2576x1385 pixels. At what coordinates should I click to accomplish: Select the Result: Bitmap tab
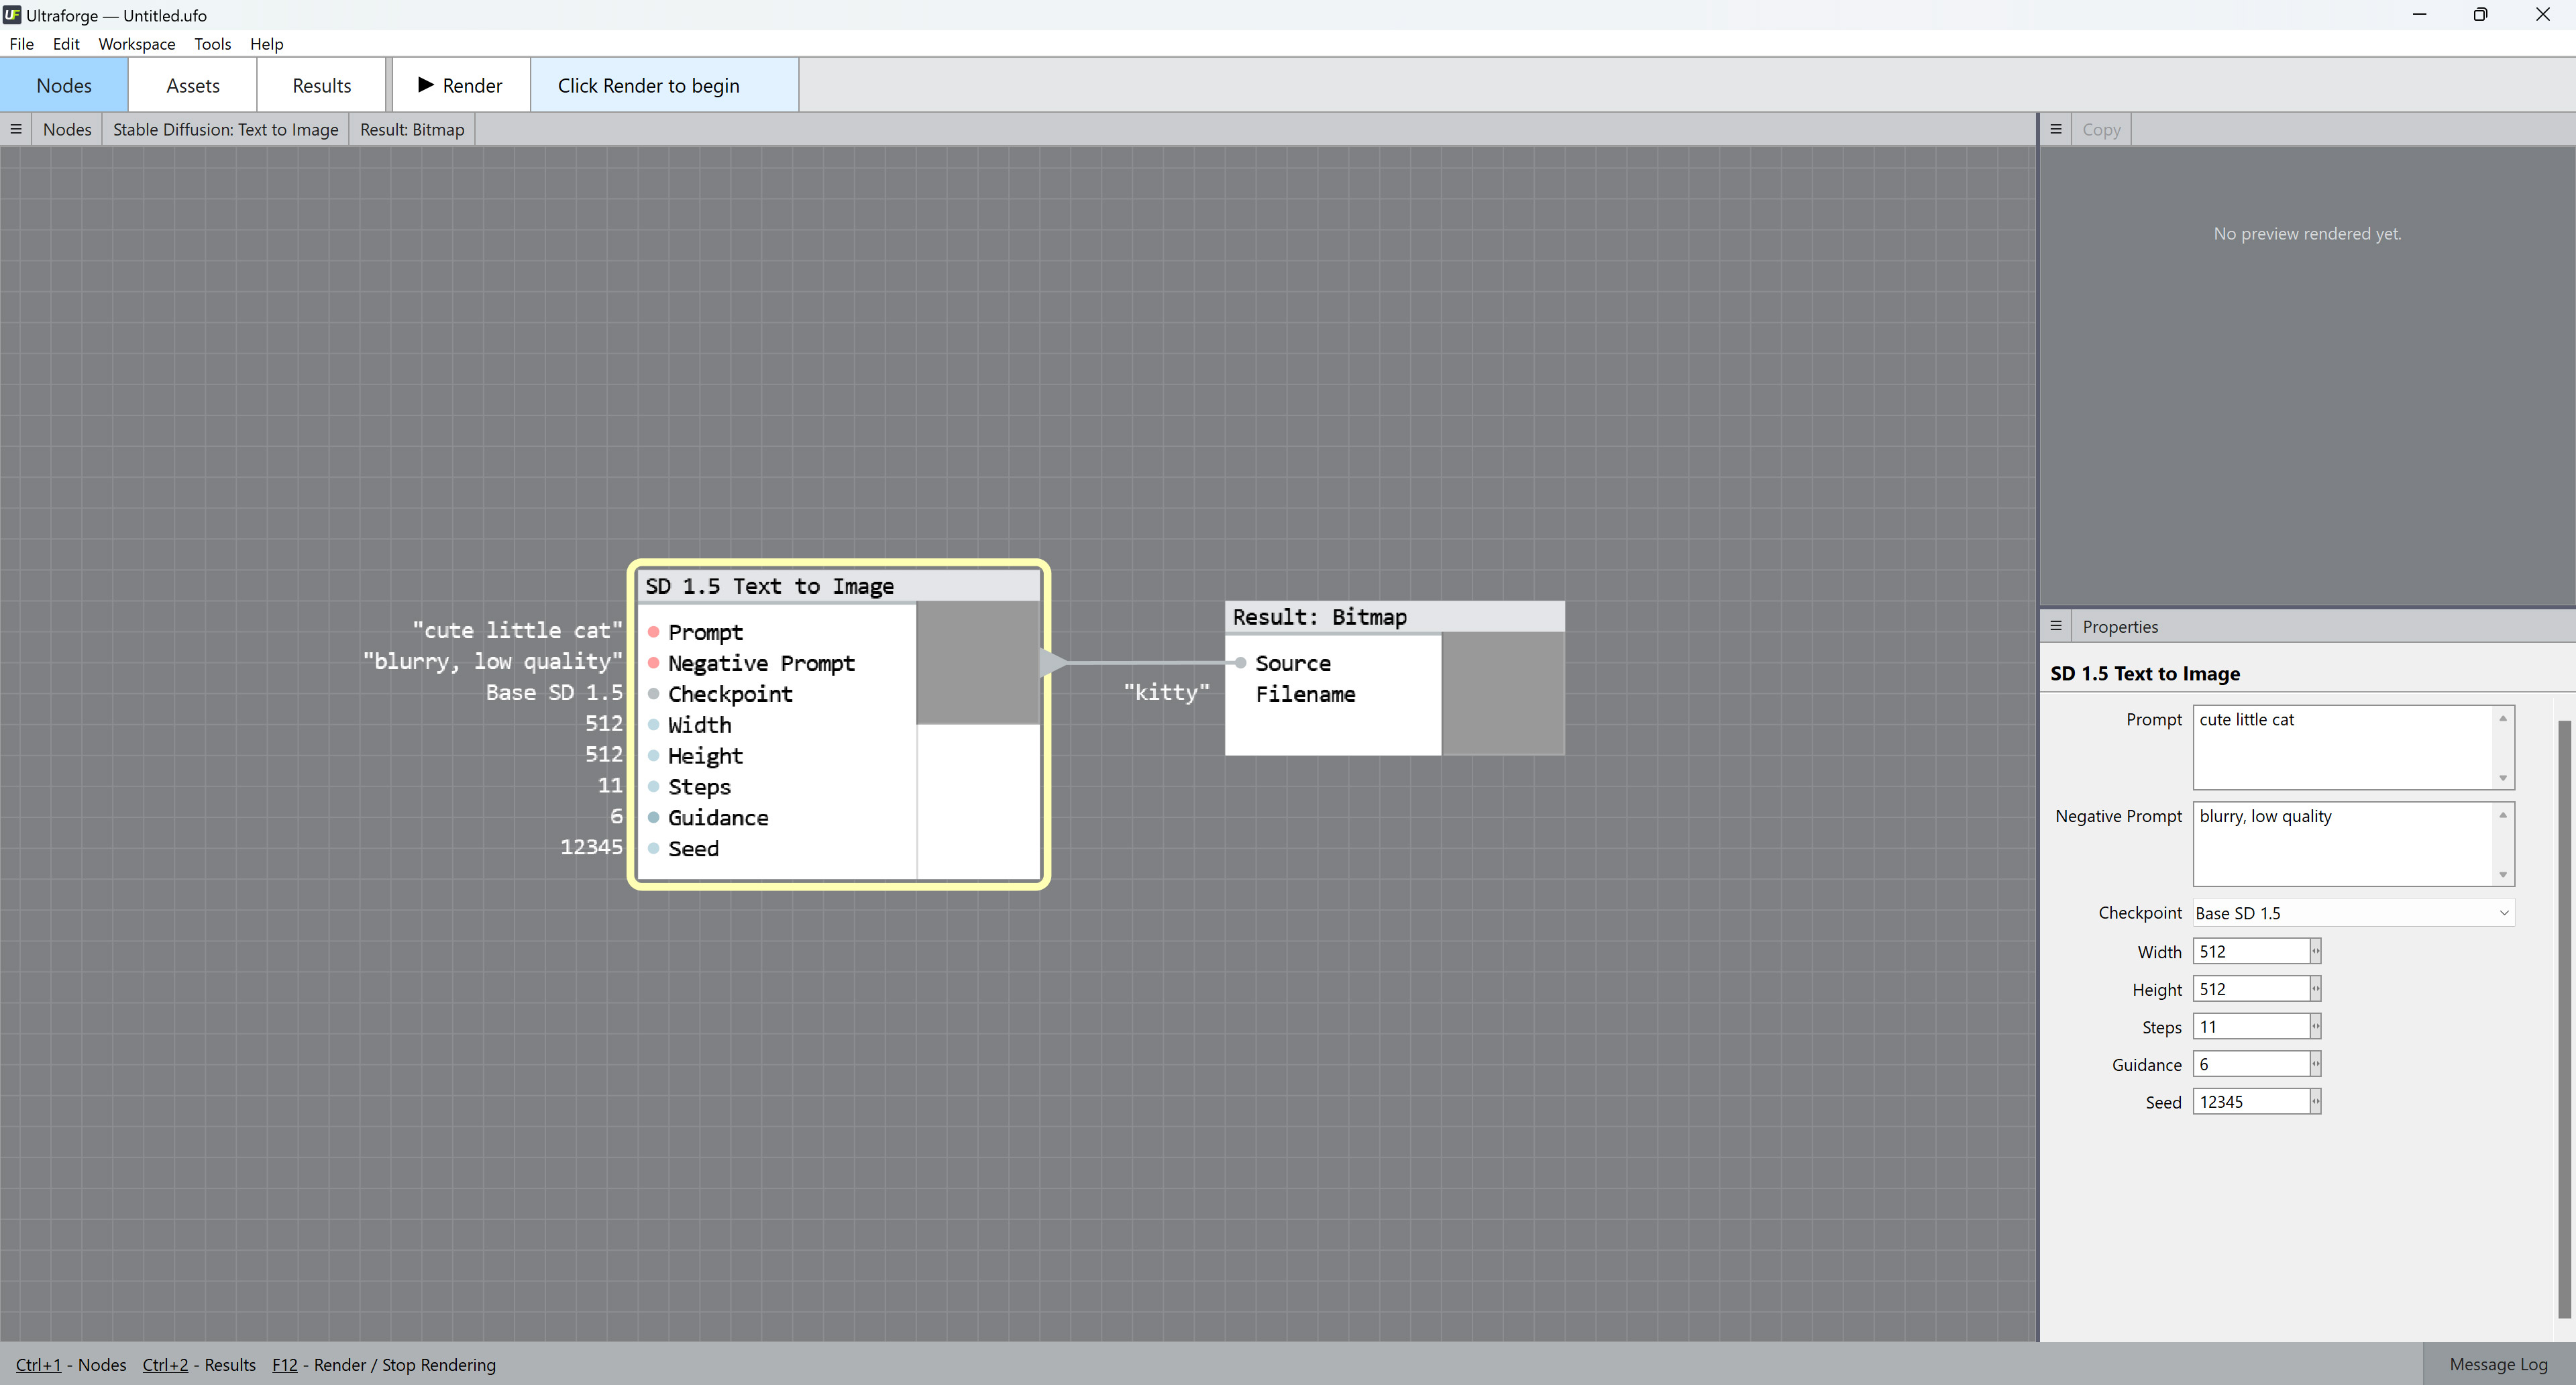tap(412, 128)
